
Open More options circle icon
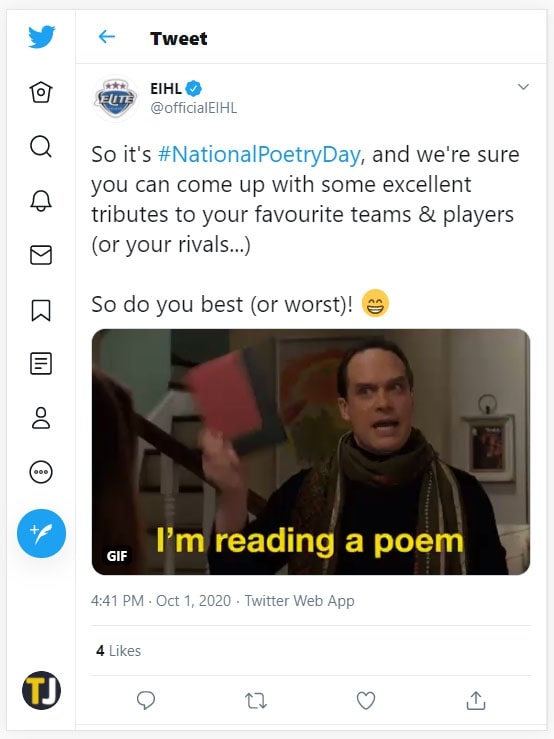41,472
